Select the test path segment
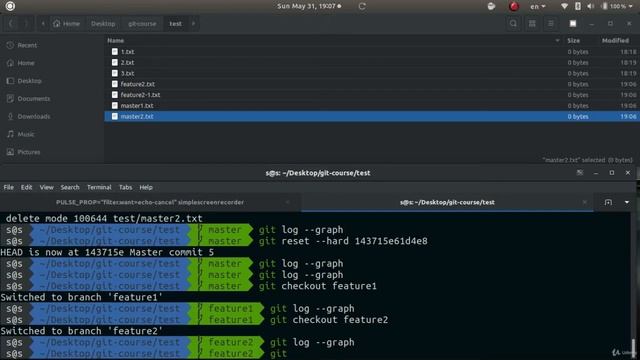This screenshot has width=640, height=360. coord(176,24)
